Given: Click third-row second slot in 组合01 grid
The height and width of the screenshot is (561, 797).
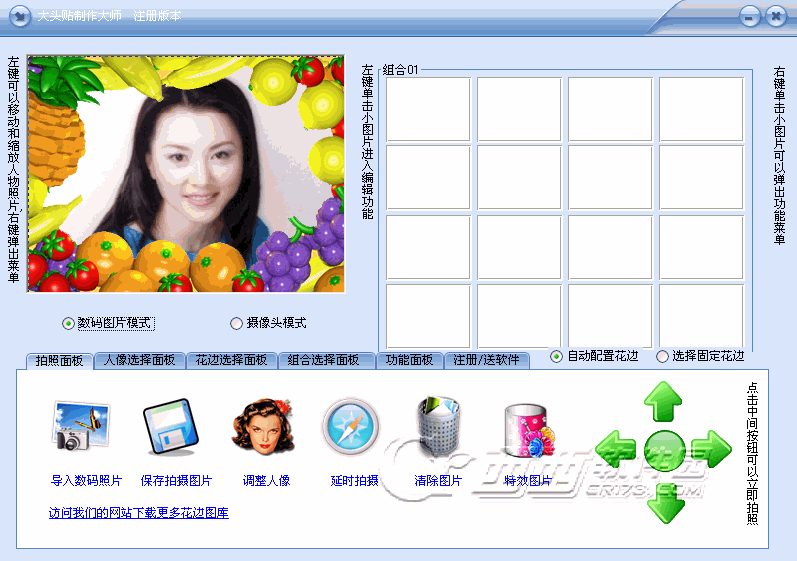Looking at the screenshot, I should click(519, 247).
